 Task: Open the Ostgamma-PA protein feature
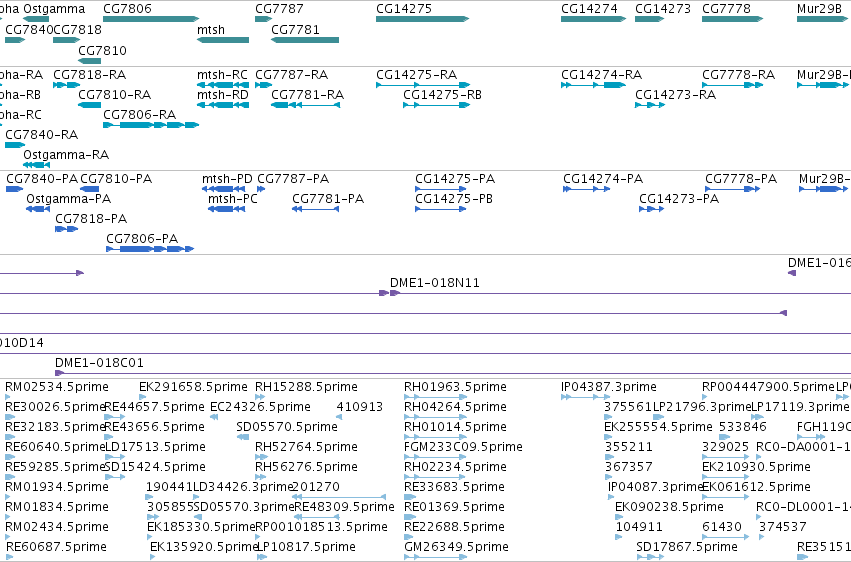coord(38,209)
